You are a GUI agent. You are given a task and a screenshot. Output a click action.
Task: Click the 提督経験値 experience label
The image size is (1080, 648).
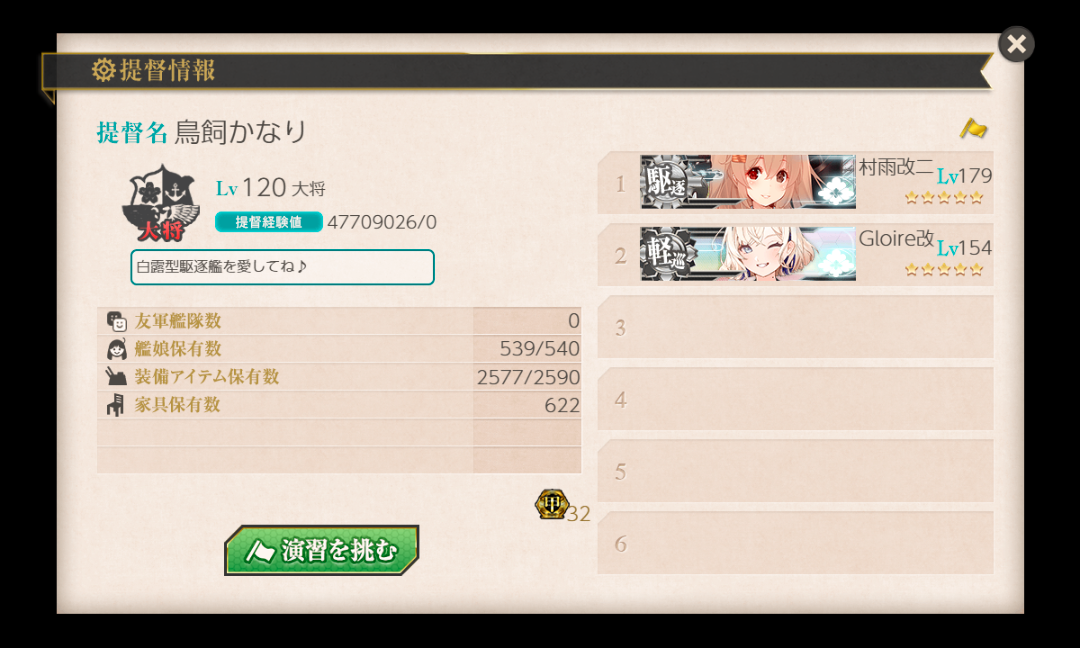269,222
